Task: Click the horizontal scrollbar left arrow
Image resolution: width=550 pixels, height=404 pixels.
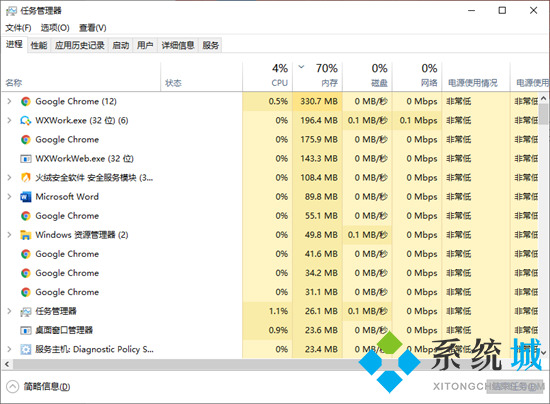Action: [x=7, y=364]
